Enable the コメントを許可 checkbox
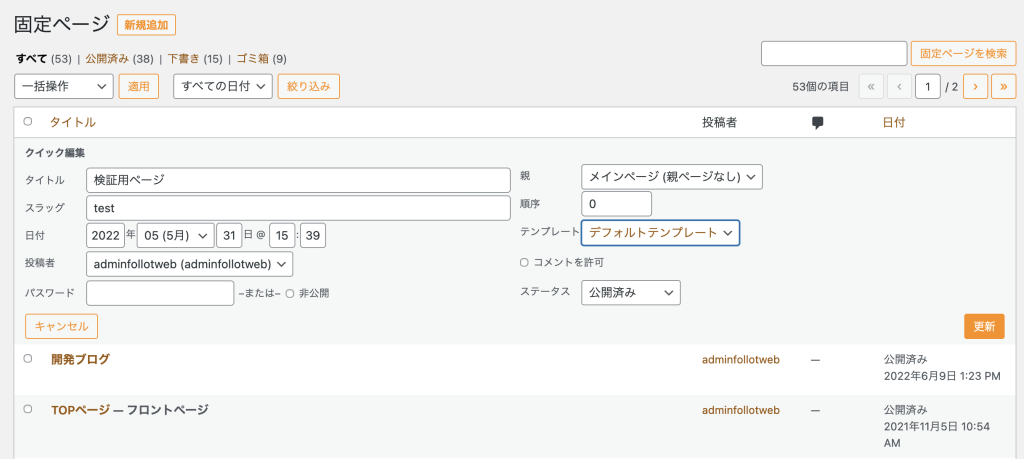1024x459 pixels. pyautogui.click(x=524, y=263)
